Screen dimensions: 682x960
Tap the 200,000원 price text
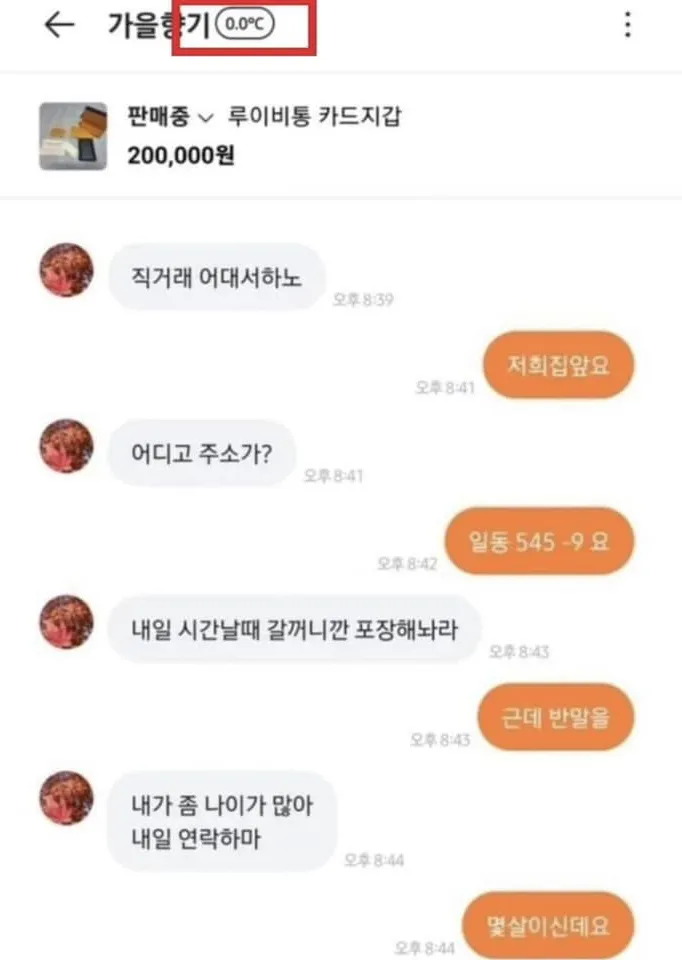pos(181,156)
